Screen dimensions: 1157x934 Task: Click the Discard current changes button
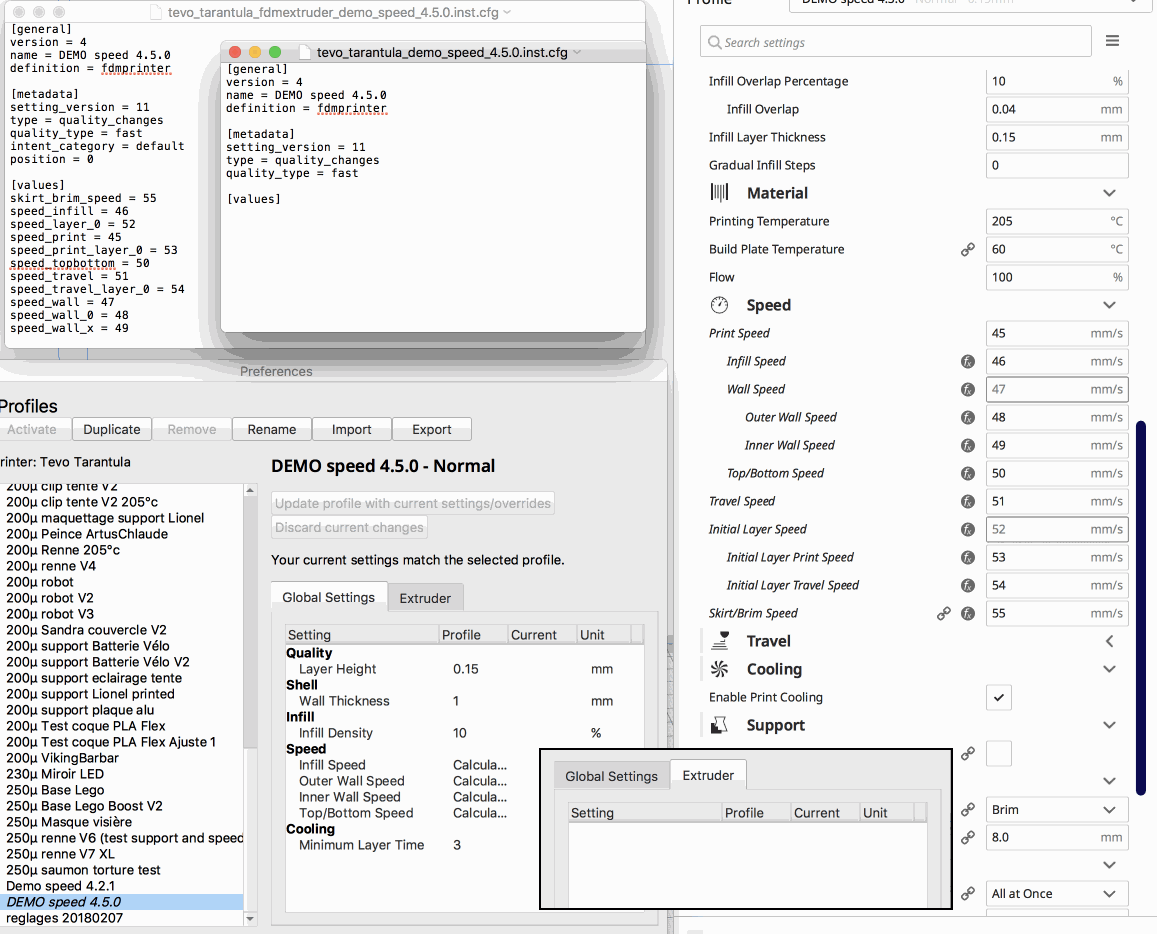pyautogui.click(x=349, y=527)
